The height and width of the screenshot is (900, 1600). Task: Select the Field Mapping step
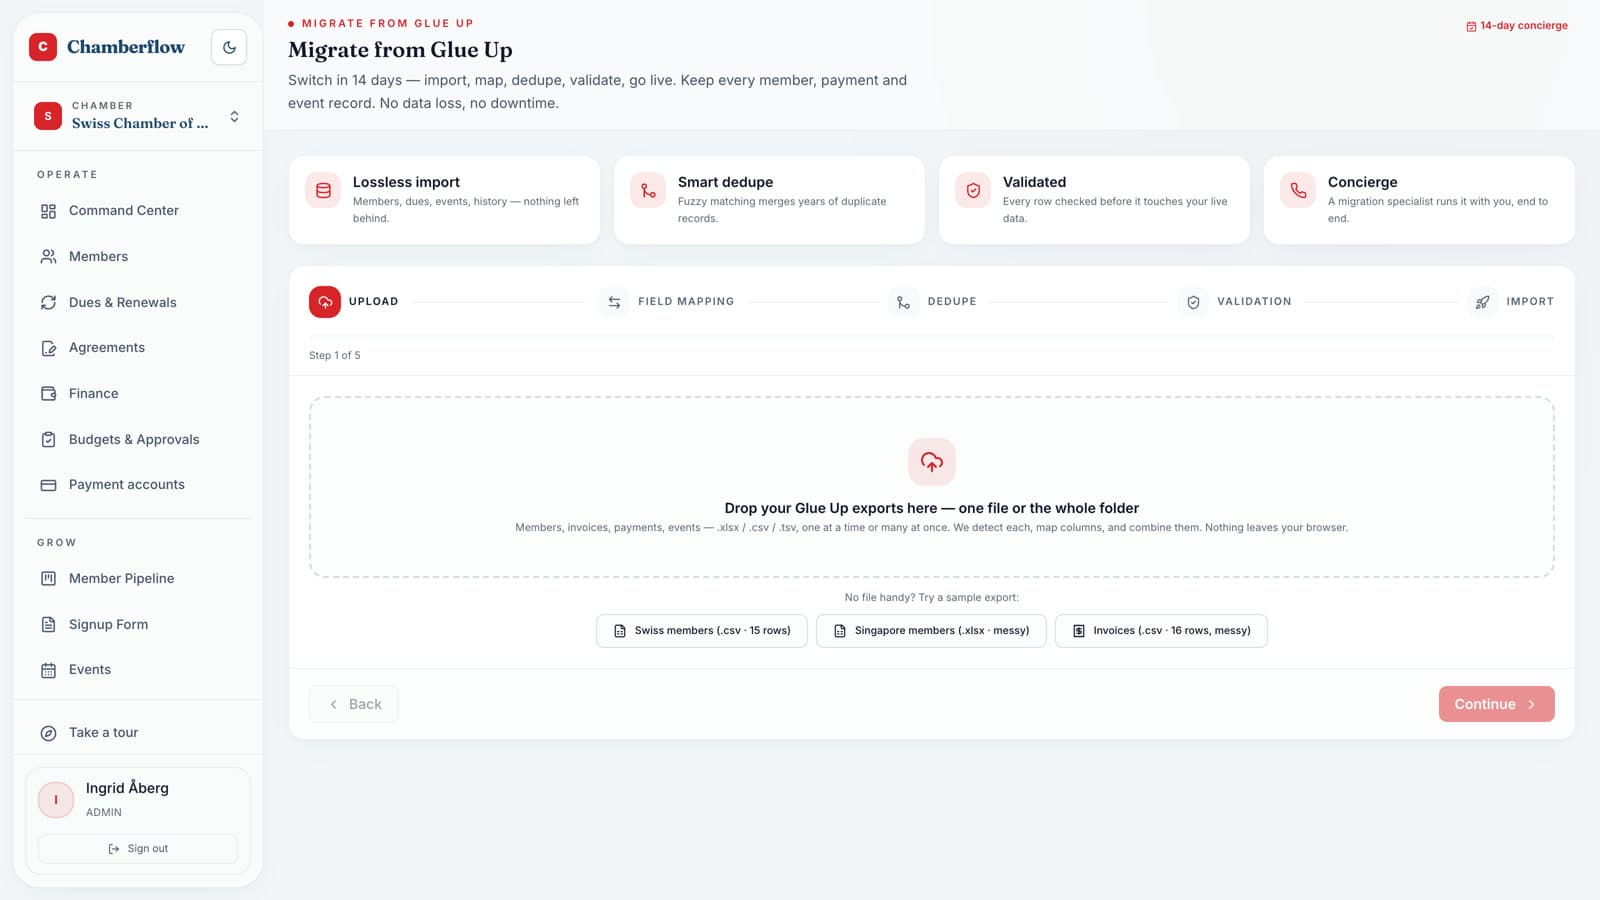tap(666, 302)
